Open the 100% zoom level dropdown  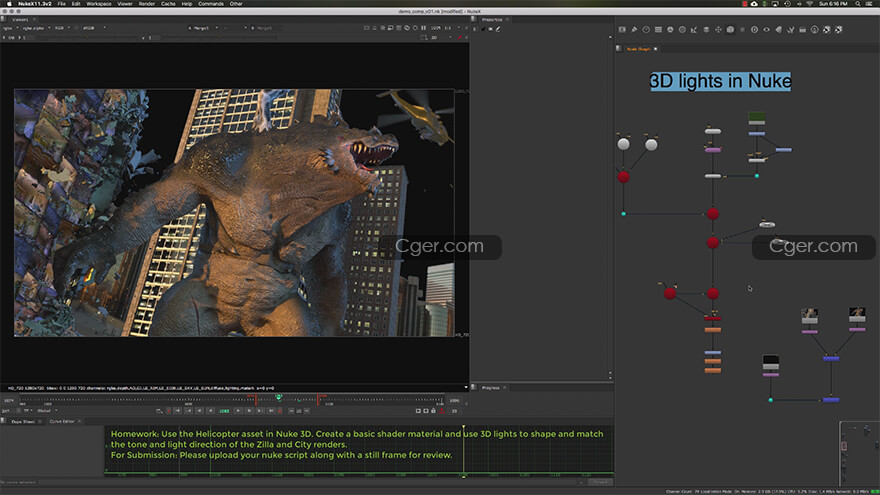436,28
